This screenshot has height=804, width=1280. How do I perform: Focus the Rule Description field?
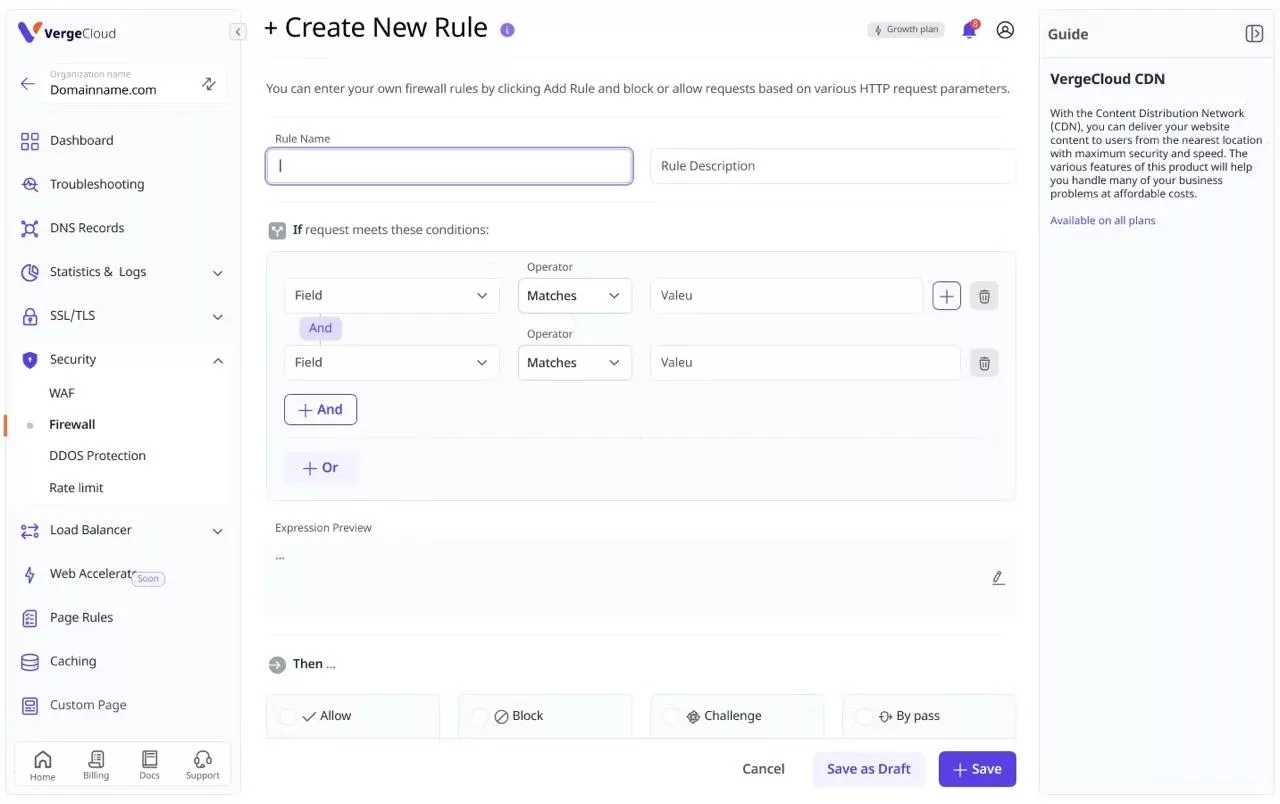[x=832, y=166]
